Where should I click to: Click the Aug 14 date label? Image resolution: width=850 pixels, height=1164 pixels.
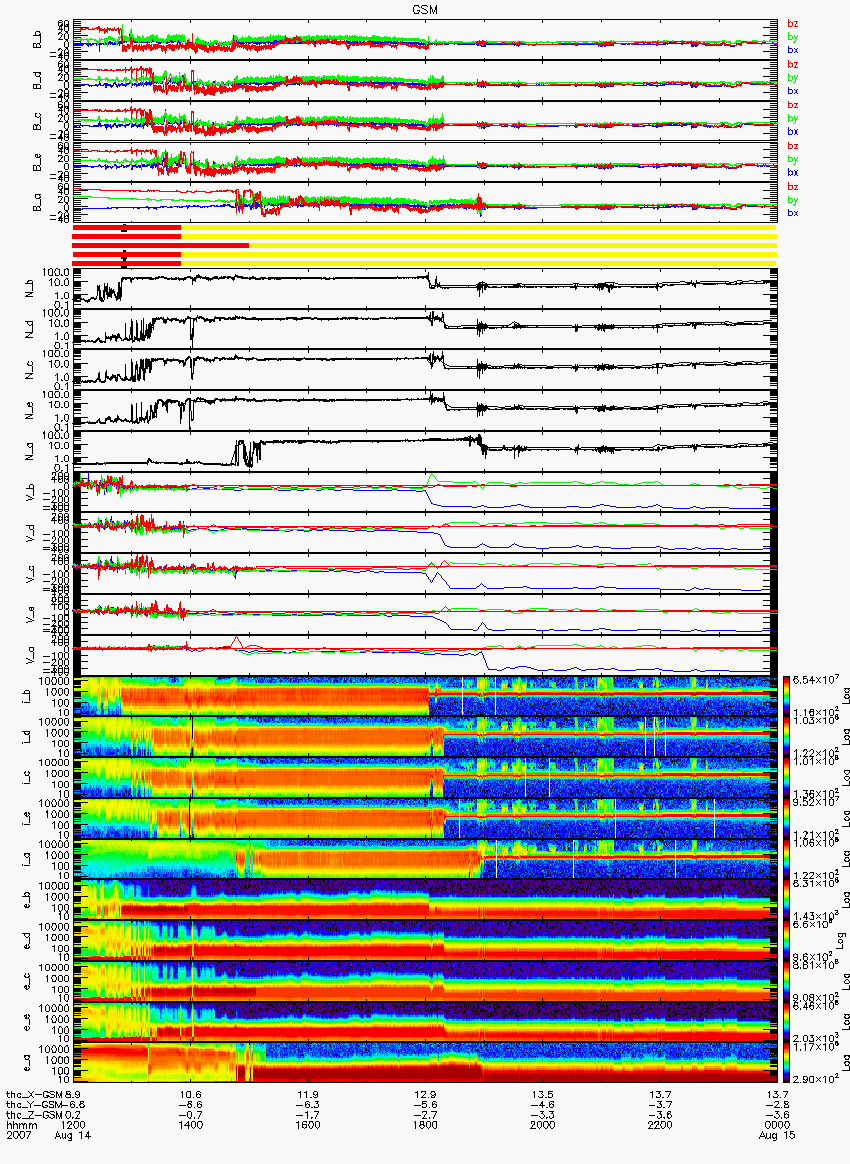[73, 1136]
